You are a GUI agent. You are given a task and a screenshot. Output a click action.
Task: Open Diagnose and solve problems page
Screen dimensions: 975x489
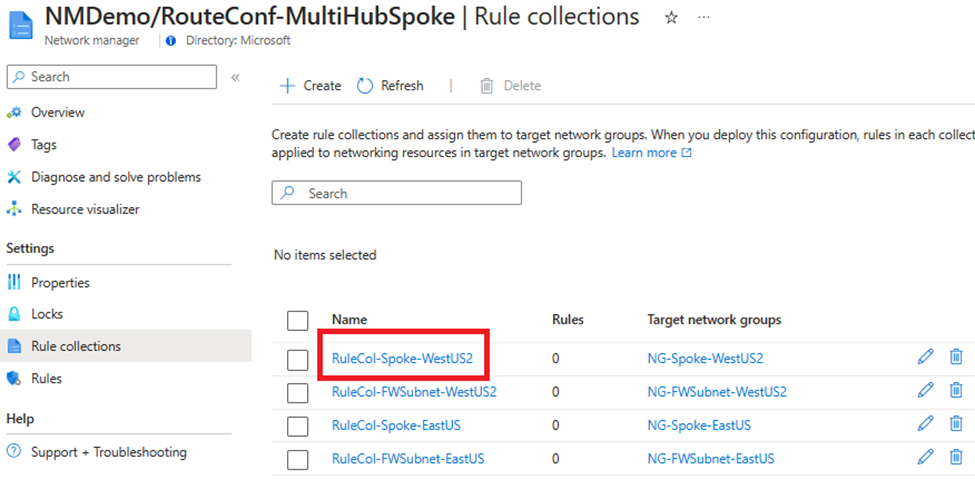click(115, 177)
